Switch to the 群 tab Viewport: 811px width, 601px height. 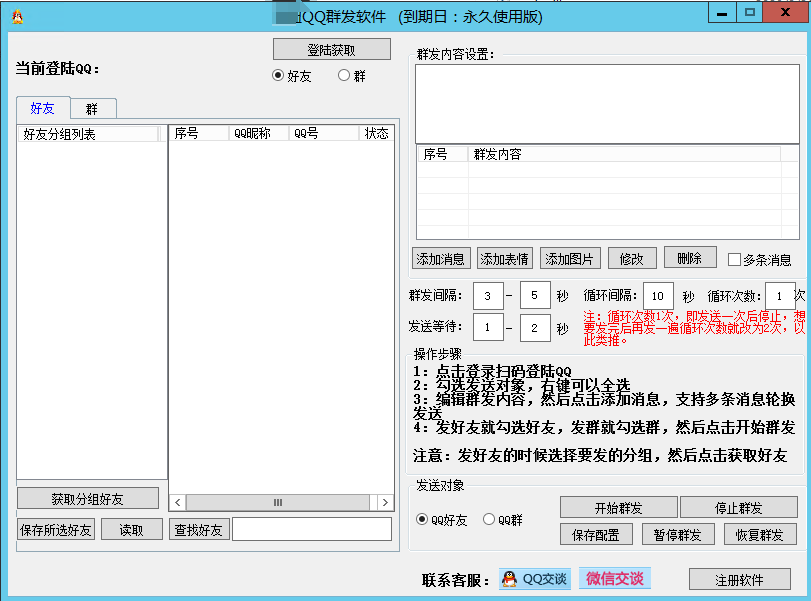(x=93, y=109)
